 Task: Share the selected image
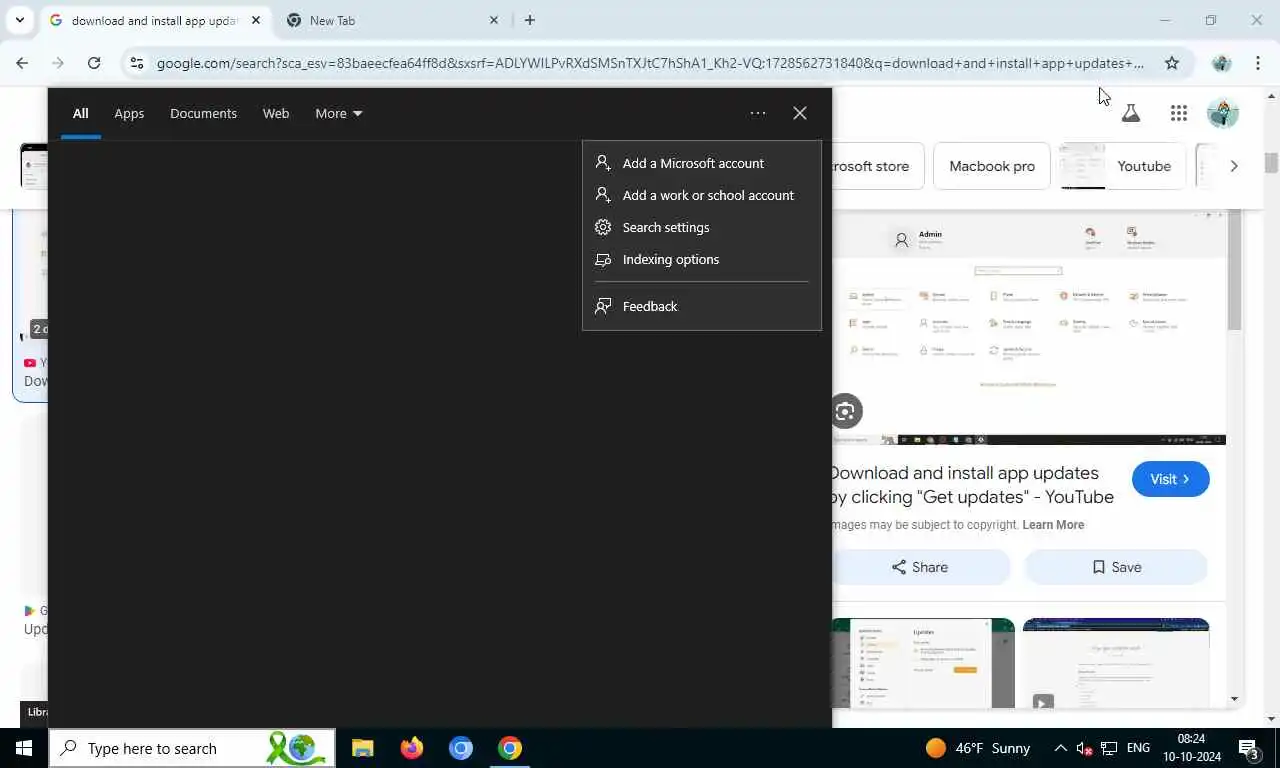(920, 567)
